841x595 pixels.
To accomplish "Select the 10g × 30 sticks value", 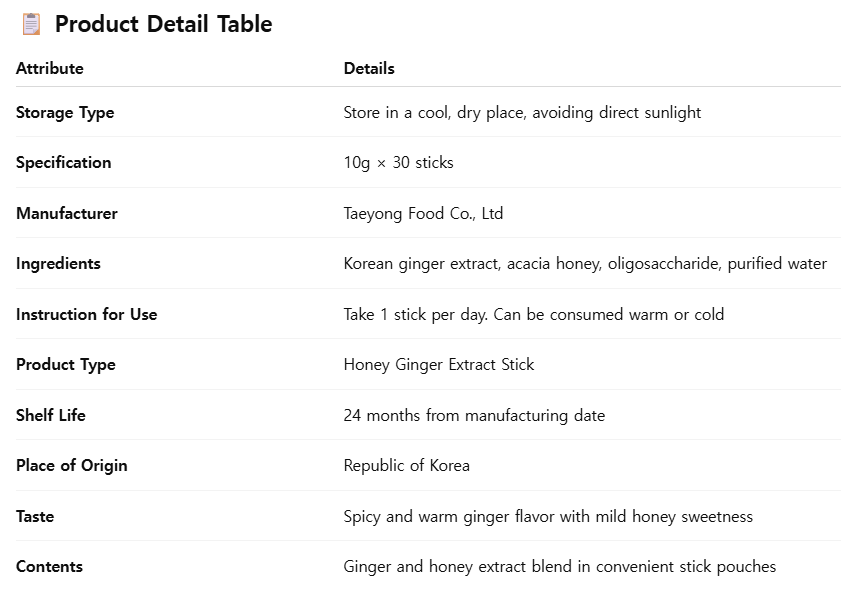I will [x=398, y=162].
